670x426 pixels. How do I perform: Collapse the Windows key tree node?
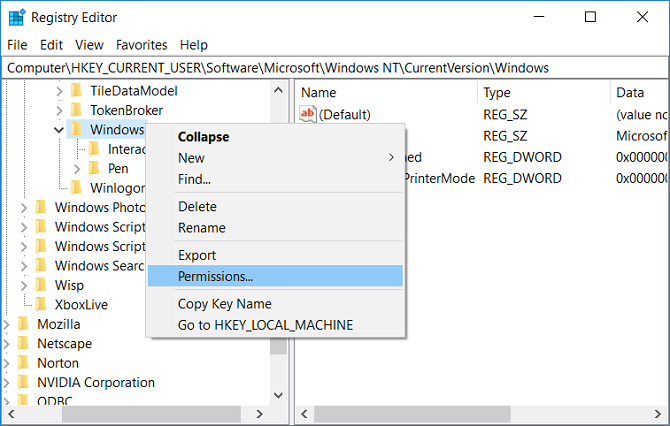(x=60, y=130)
